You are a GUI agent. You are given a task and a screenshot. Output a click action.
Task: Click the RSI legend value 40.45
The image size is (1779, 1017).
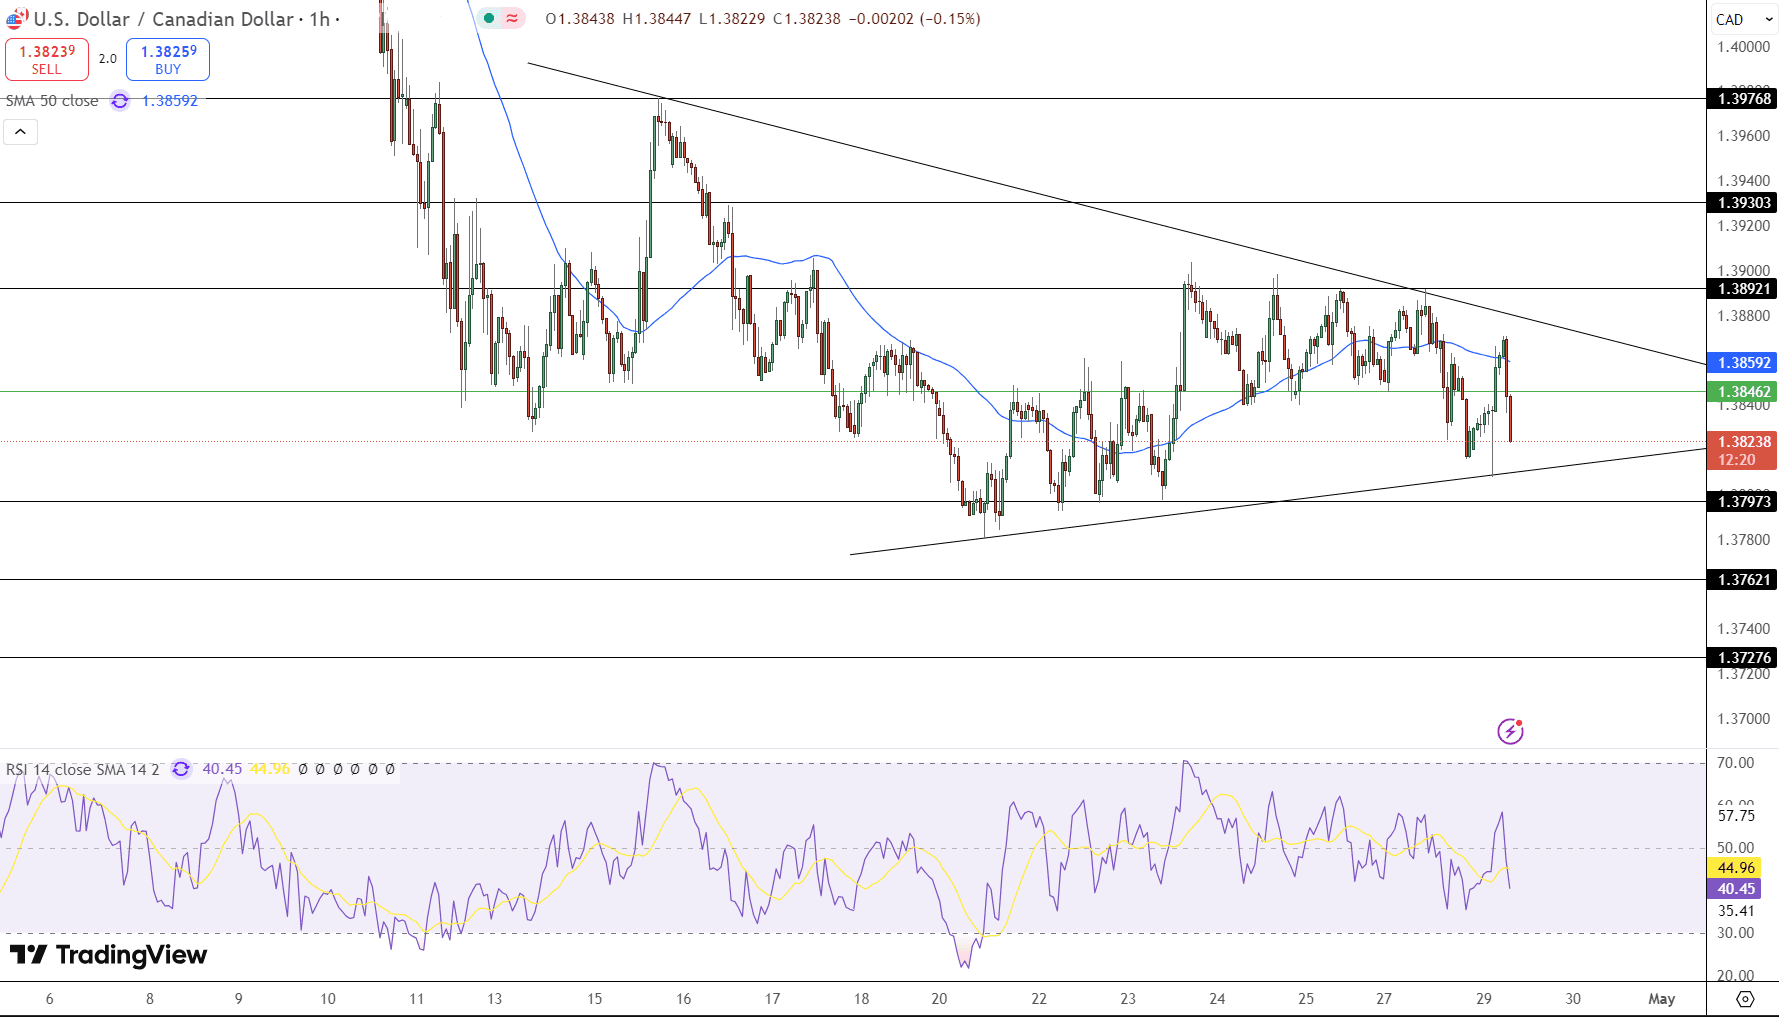(222, 769)
